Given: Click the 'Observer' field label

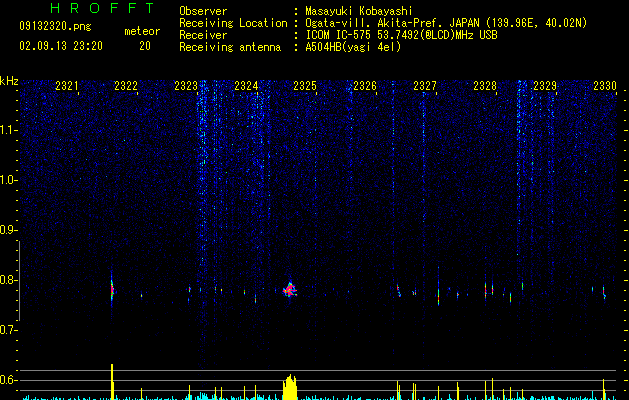Looking at the screenshot, I should 203,11.
